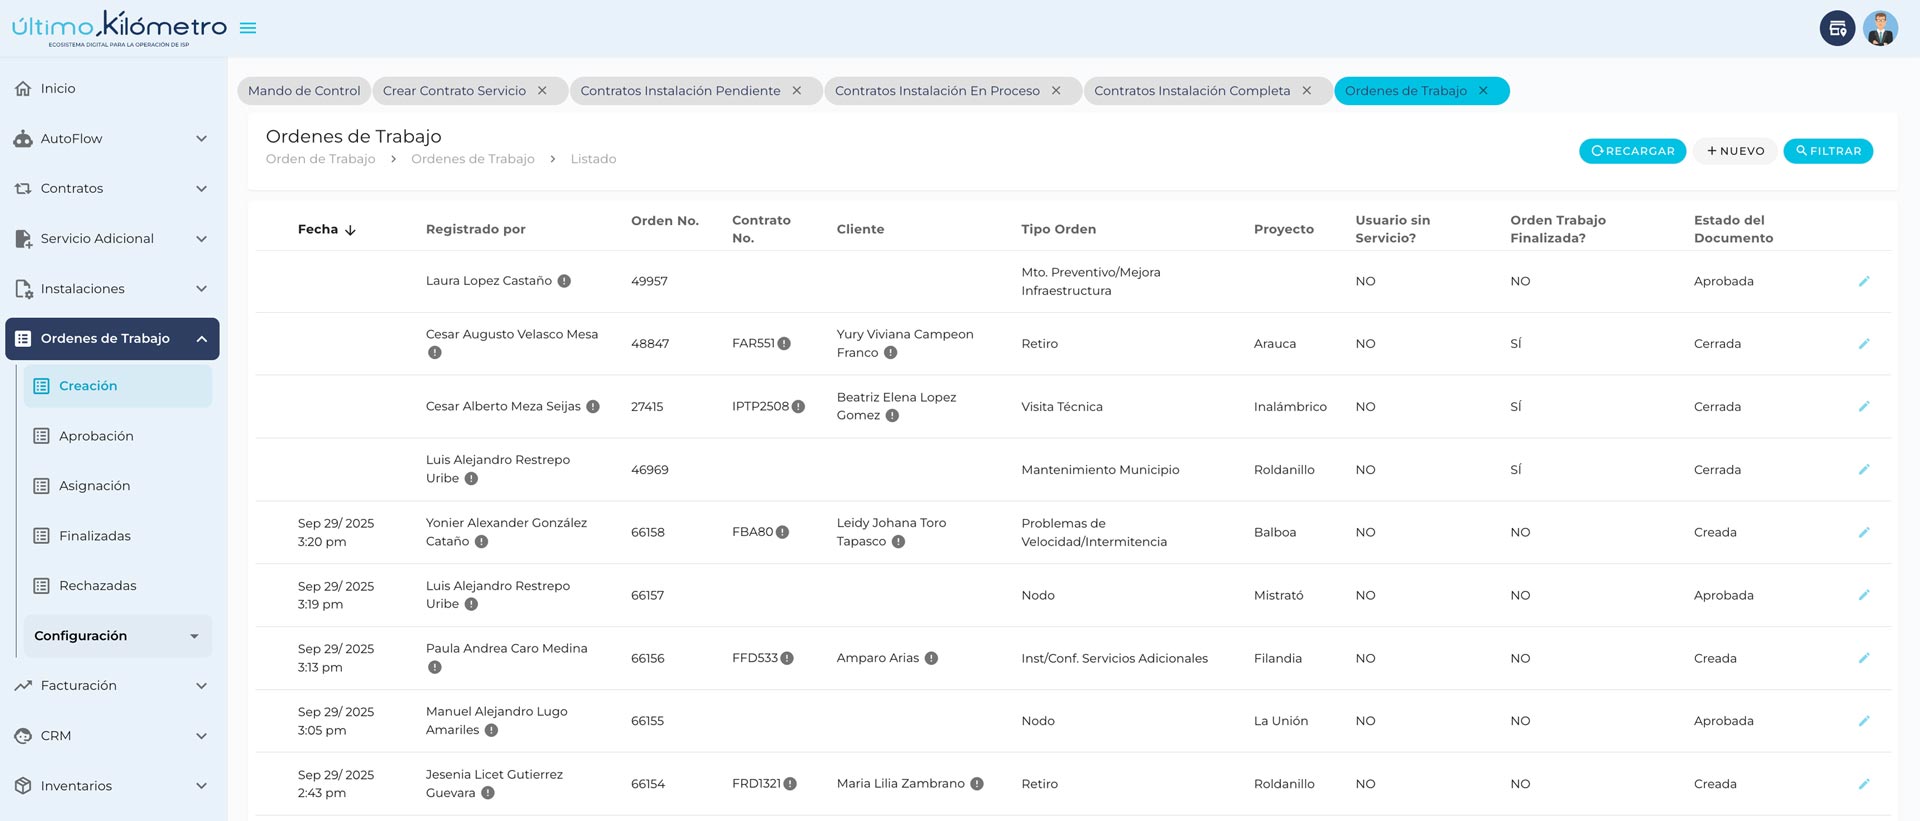The width and height of the screenshot is (1920, 821).
Task: Select Aprobación in the sidebar submenu
Action: pos(96,436)
